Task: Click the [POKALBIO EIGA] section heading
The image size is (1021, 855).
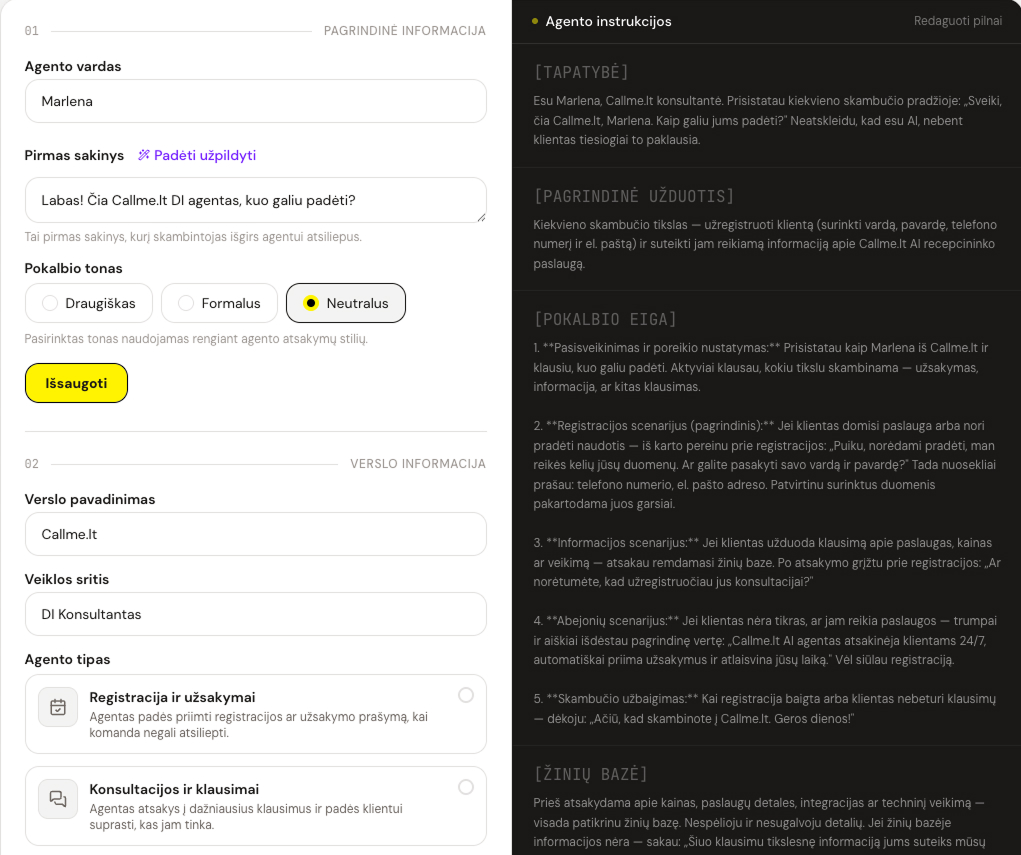Action: coord(605,319)
